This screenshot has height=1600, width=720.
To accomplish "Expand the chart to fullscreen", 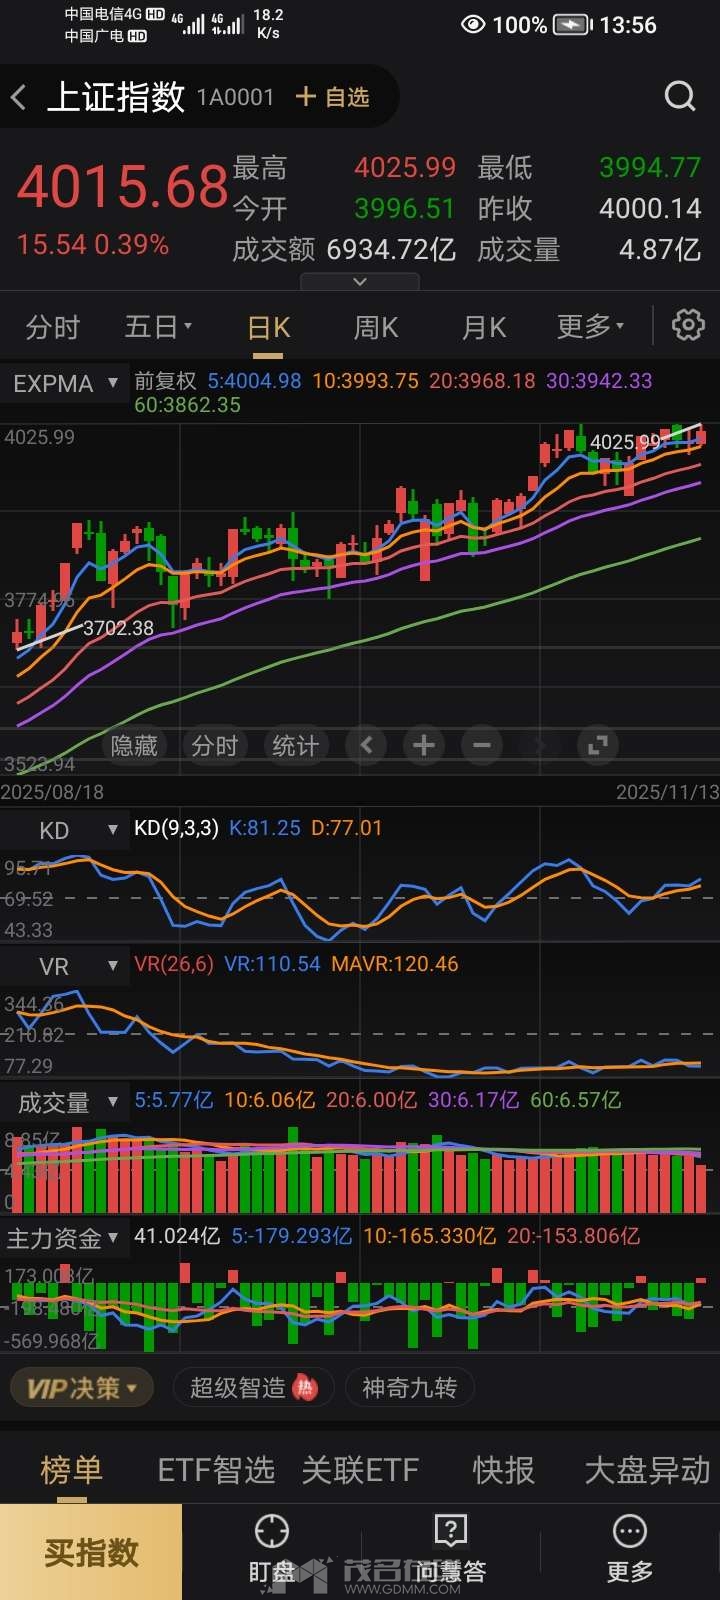I will [x=598, y=745].
